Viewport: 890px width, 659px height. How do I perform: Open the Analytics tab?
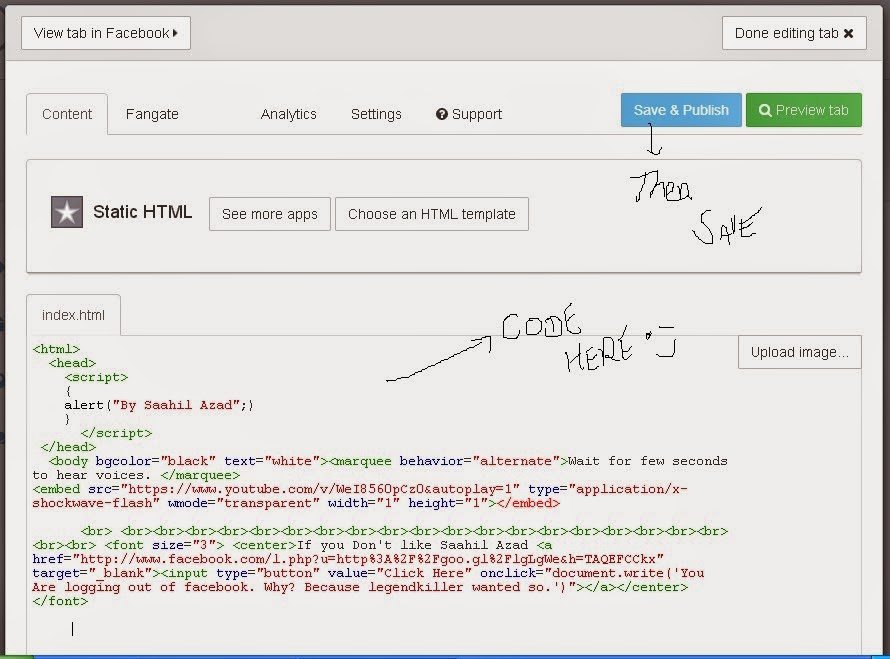point(288,114)
